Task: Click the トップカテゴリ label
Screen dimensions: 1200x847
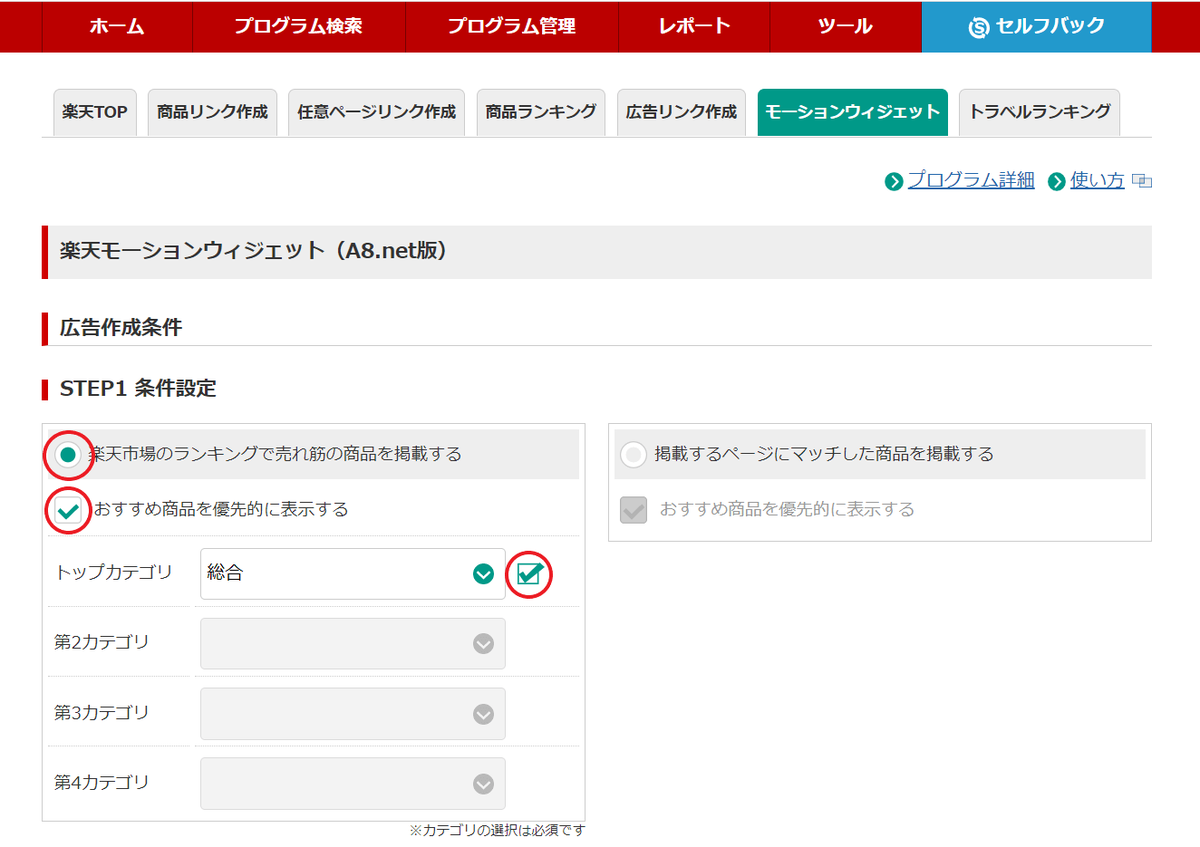Action: (x=113, y=573)
